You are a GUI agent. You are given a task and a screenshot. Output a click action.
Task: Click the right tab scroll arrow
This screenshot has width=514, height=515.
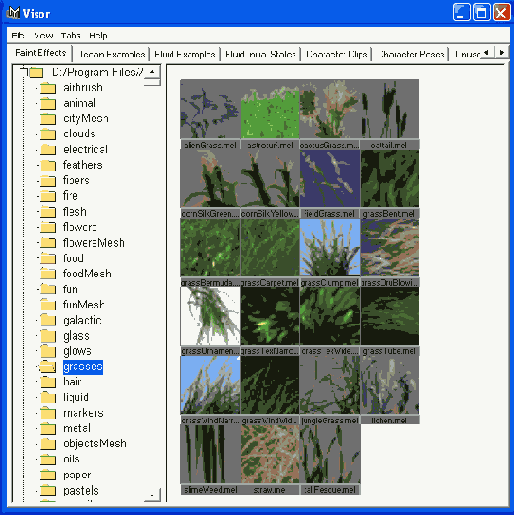(x=502, y=53)
